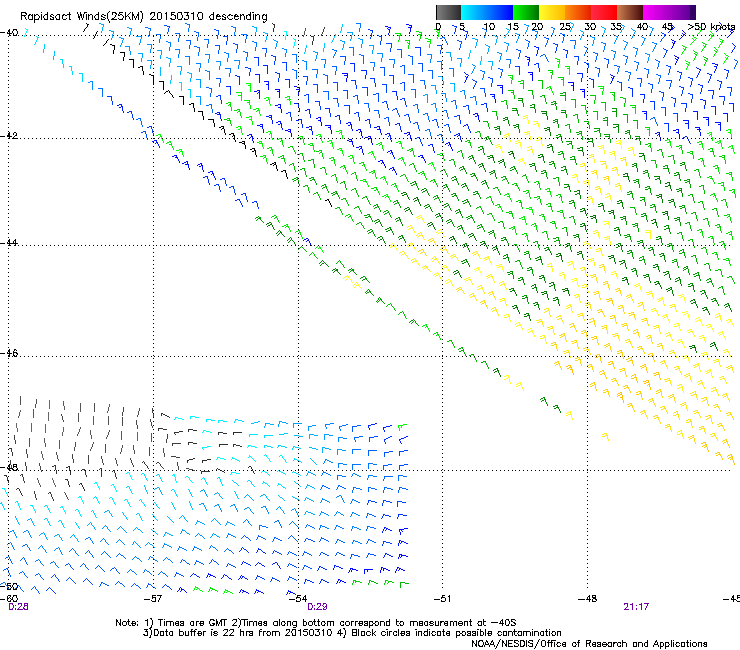Click the '-60' longitude label on bottom axis
The image size is (740, 650).
(9, 599)
